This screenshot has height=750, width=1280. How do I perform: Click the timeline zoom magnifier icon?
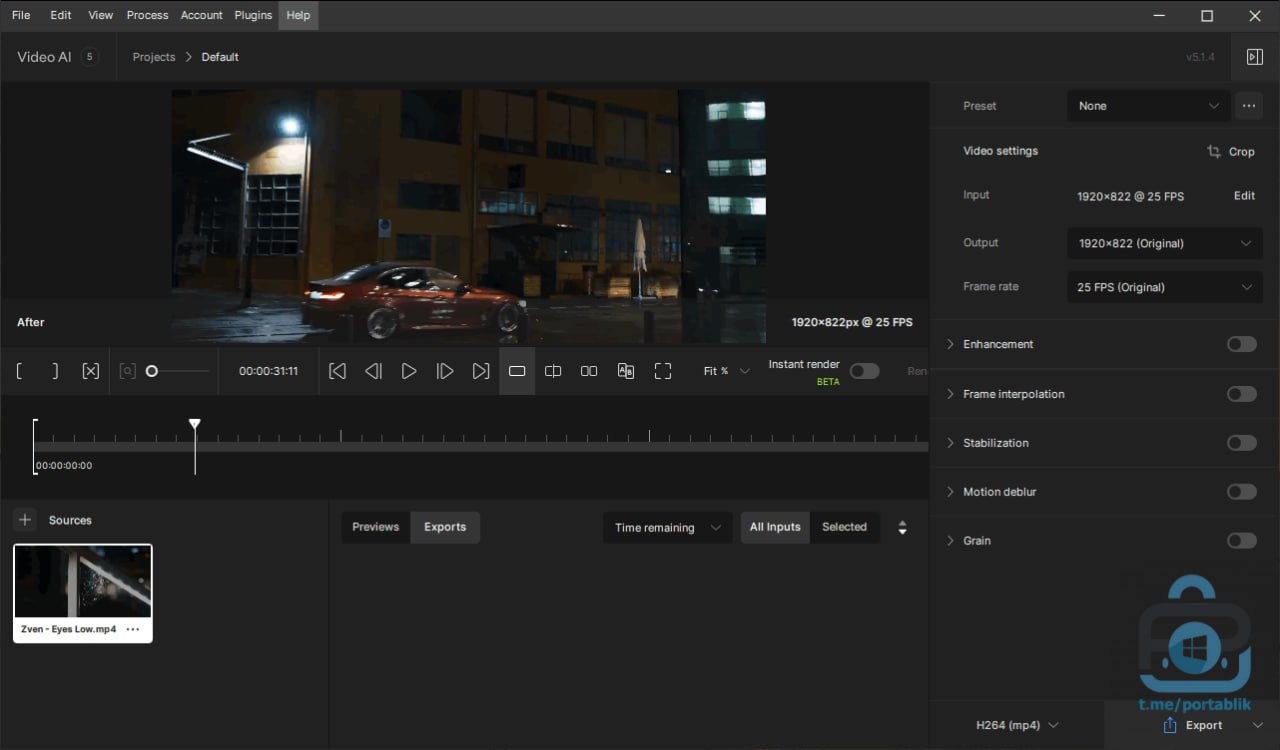point(127,371)
